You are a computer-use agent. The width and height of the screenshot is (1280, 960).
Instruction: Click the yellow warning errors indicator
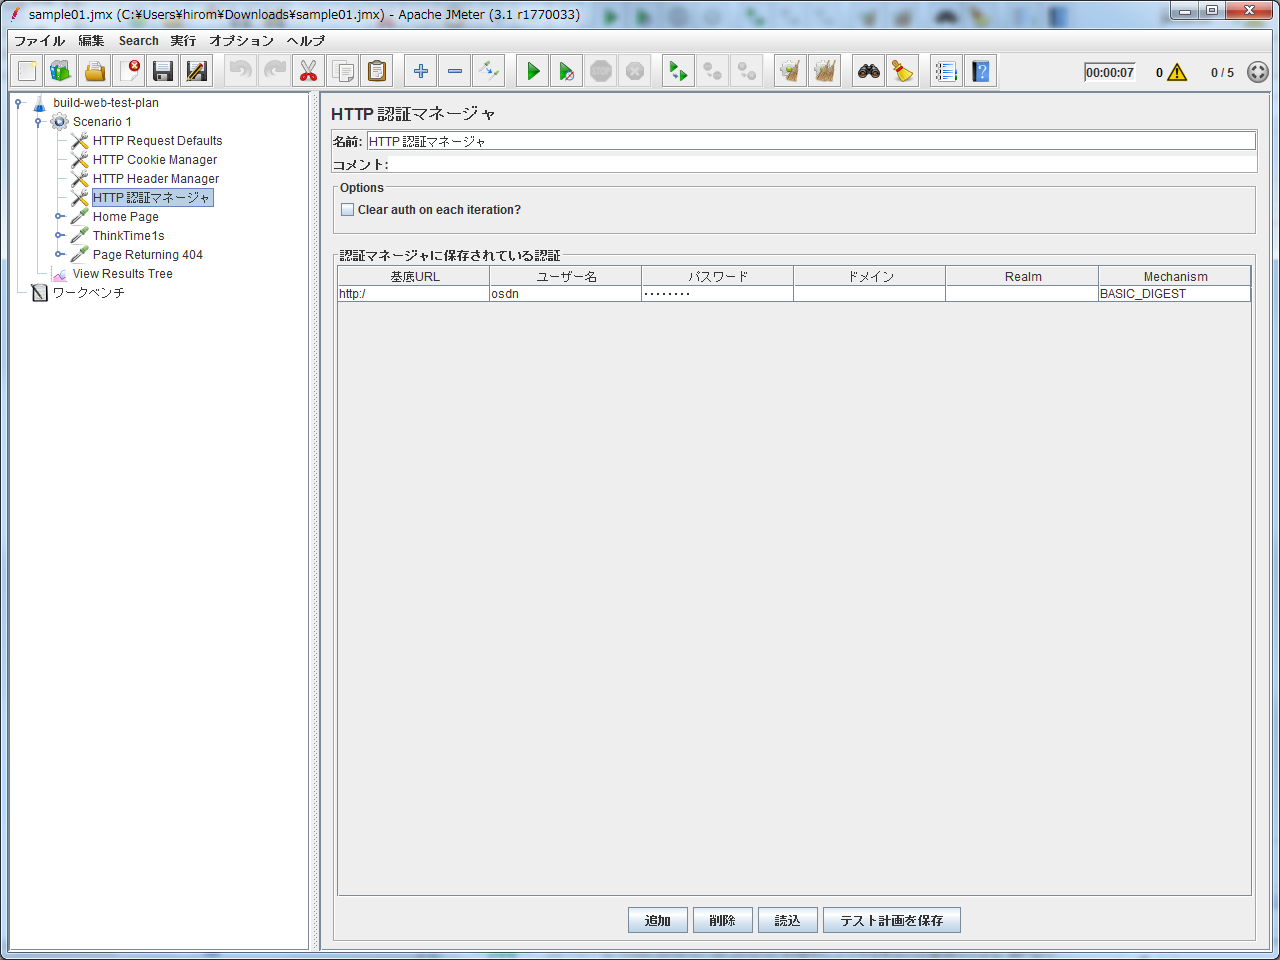click(1177, 72)
